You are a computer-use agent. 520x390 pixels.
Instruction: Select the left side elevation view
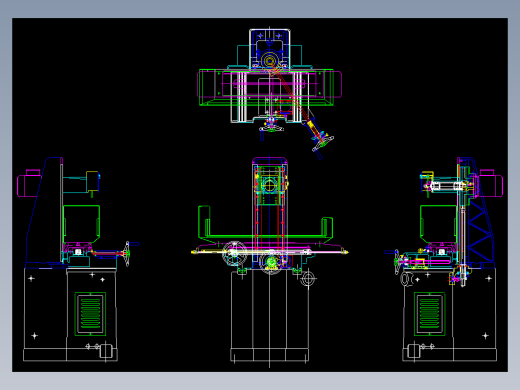click(x=78, y=259)
